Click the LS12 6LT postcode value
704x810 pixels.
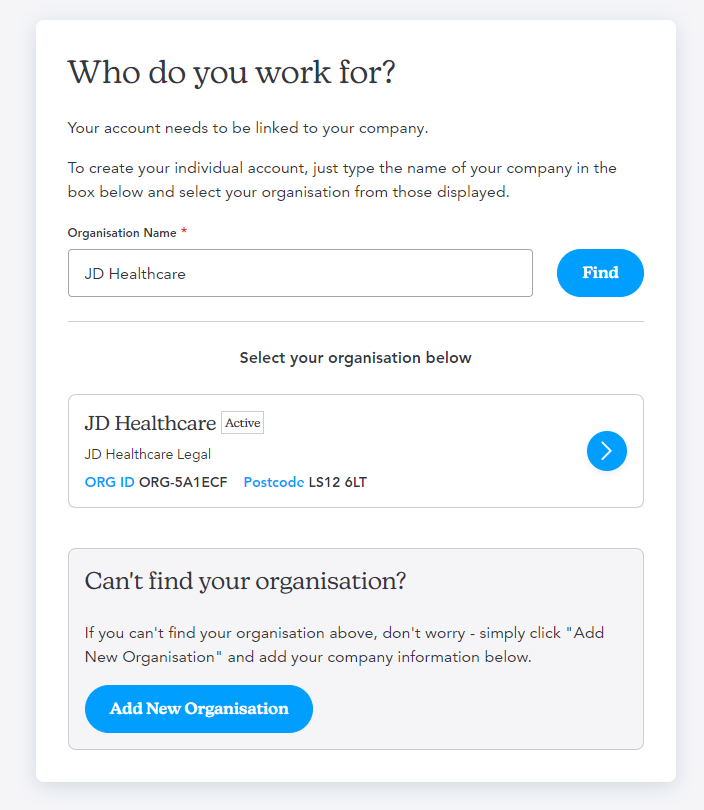338,482
